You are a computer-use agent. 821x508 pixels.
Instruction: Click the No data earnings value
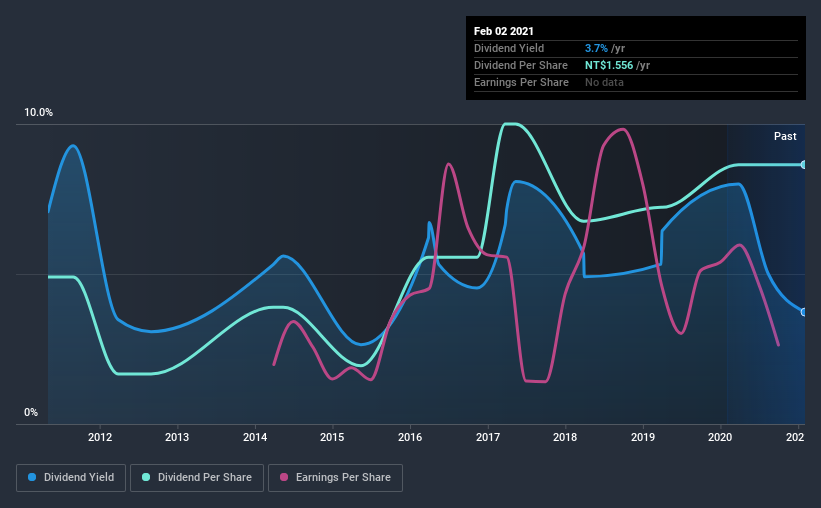[604, 82]
